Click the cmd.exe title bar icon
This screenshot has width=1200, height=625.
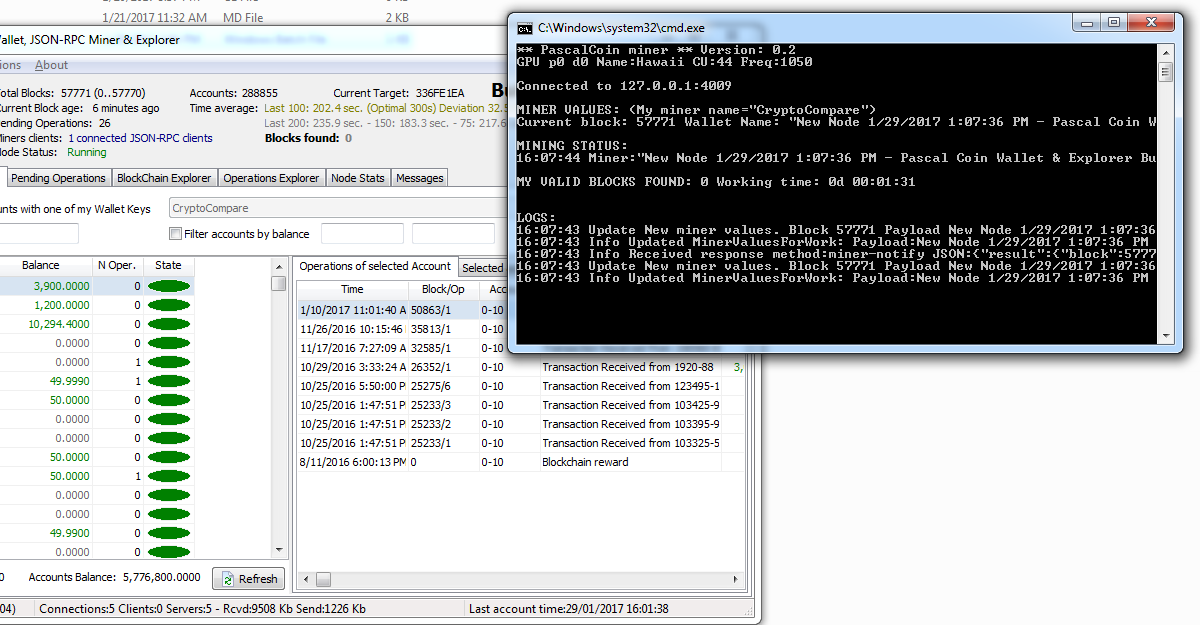pos(525,29)
